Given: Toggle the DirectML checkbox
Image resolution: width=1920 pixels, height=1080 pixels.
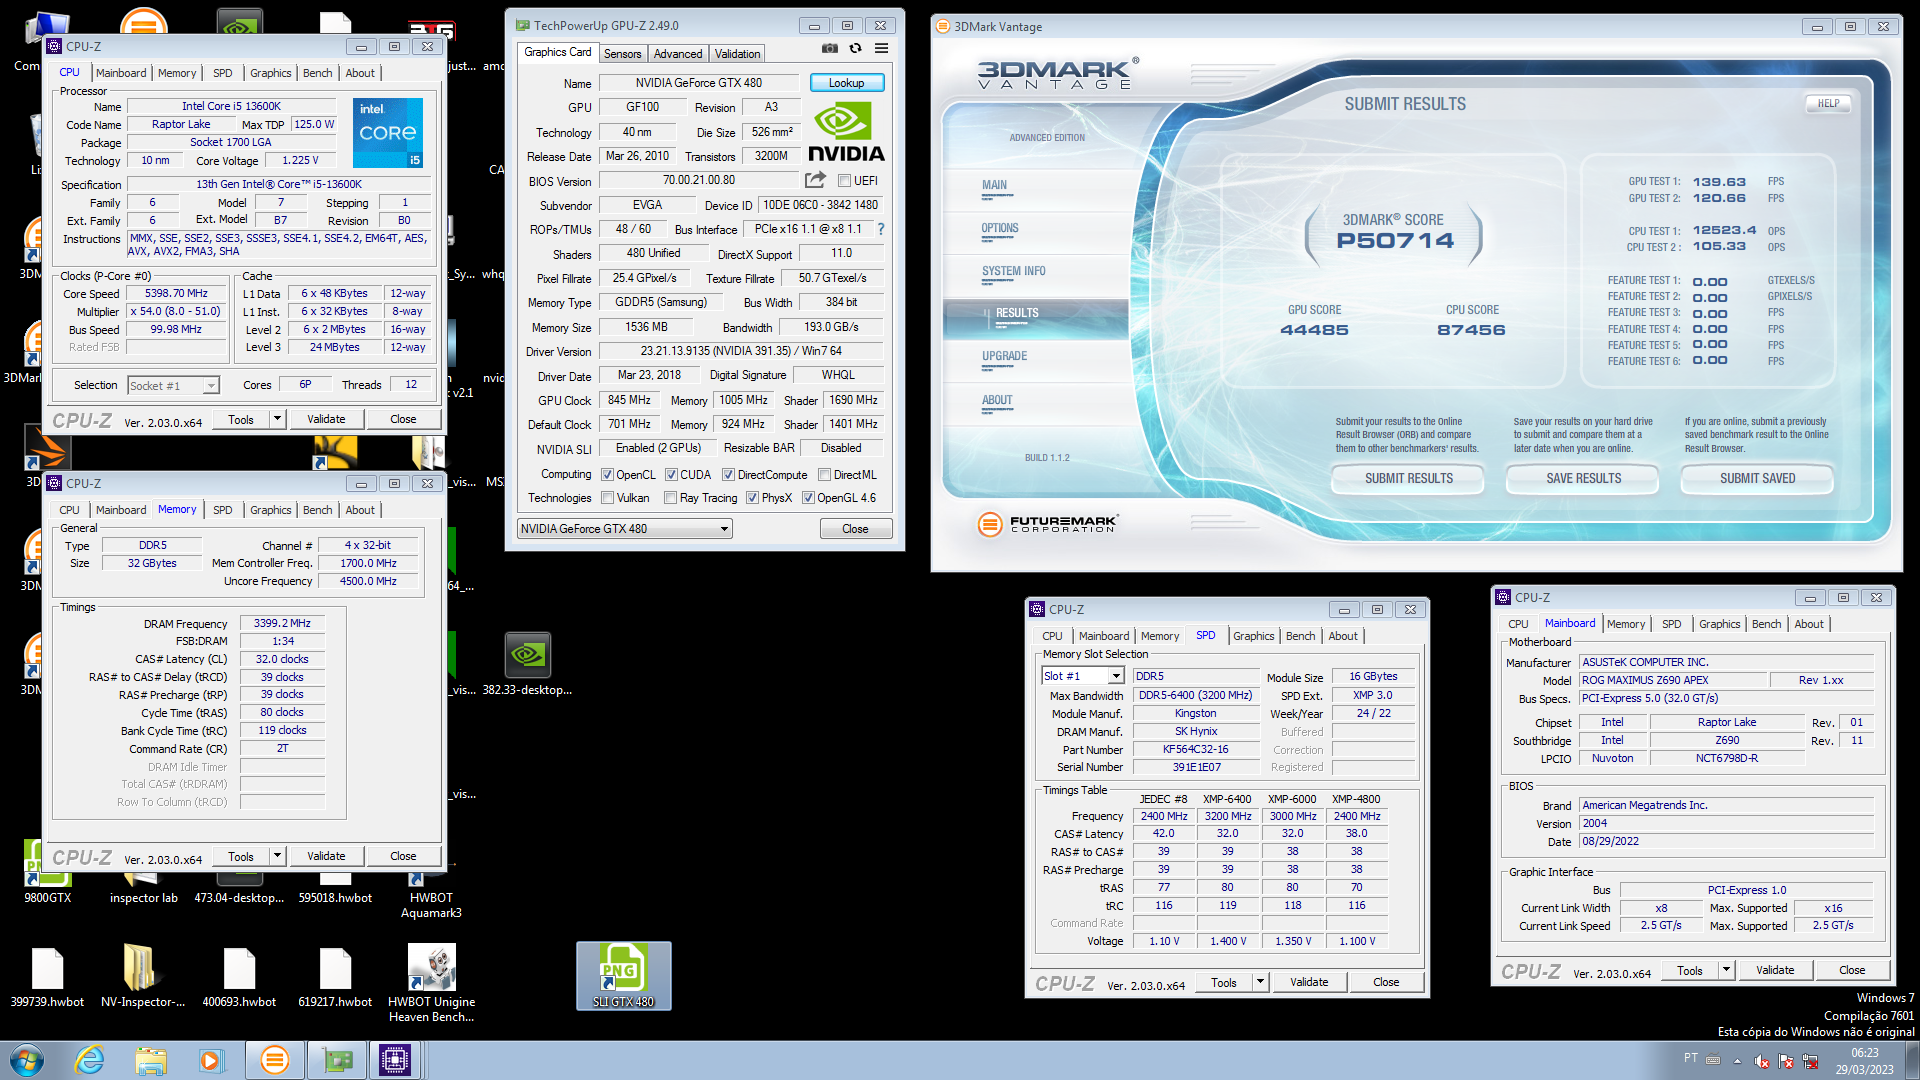Looking at the screenshot, I should click(x=825, y=475).
